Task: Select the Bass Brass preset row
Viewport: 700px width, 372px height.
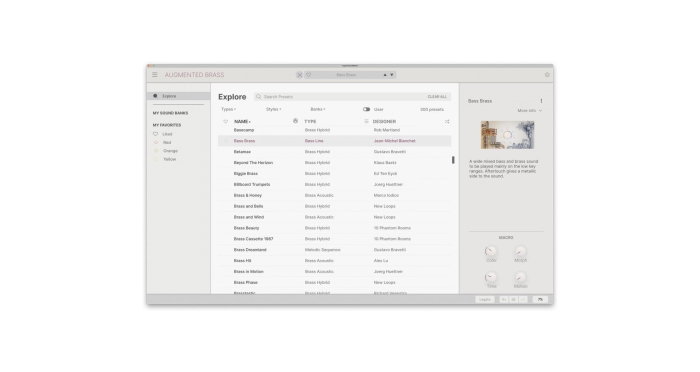Action: coord(334,141)
